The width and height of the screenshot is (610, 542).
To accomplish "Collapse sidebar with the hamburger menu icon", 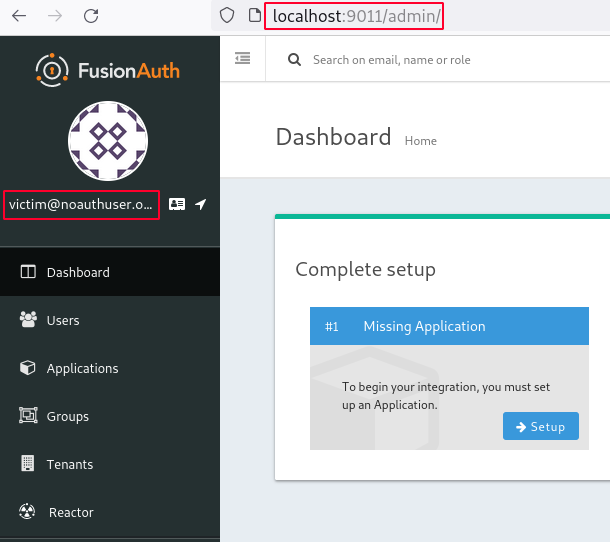I will tap(242, 58).
